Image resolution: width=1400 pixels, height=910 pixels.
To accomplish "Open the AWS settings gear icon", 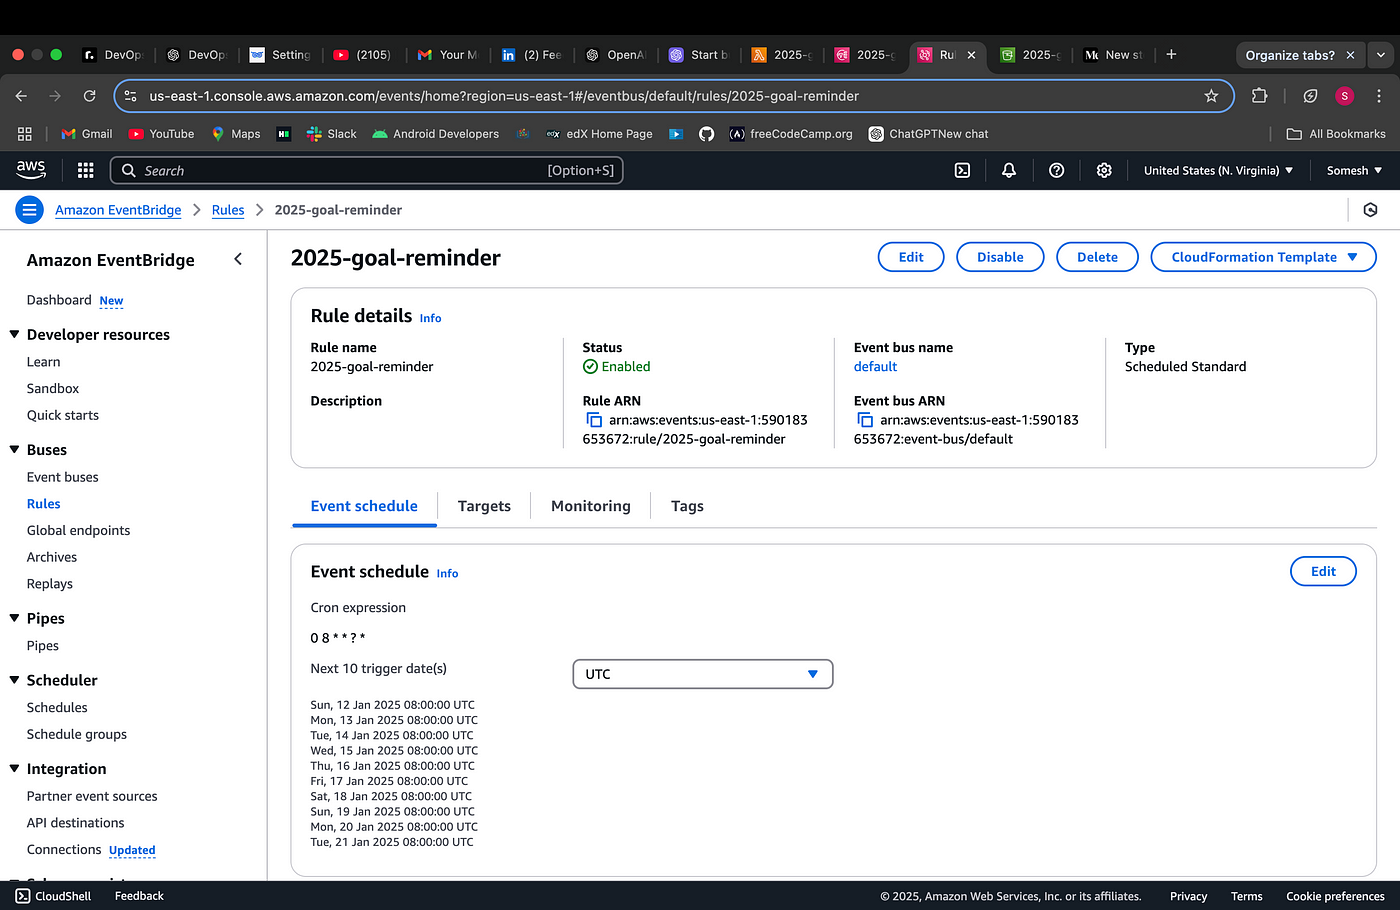I will (1104, 171).
